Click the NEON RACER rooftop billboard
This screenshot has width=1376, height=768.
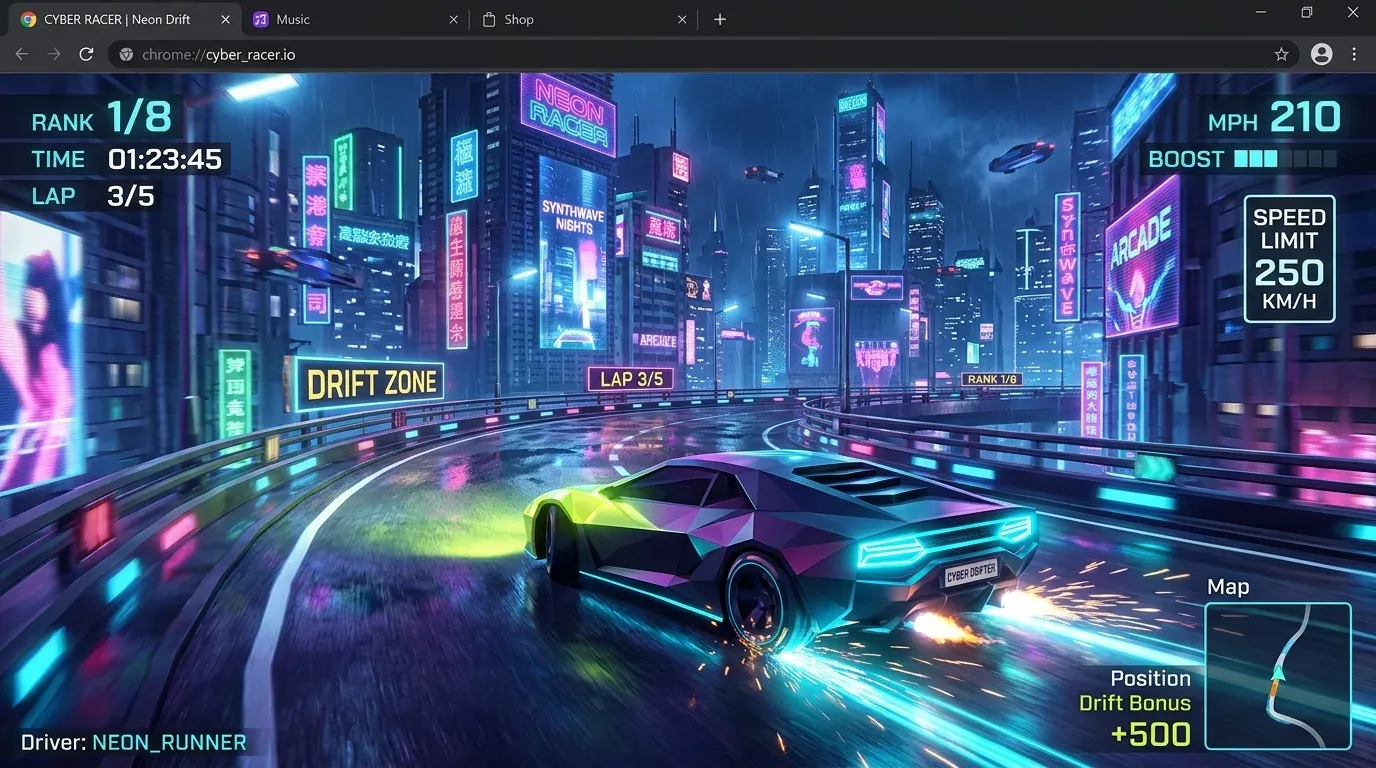pyautogui.click(x=567, y=111)
